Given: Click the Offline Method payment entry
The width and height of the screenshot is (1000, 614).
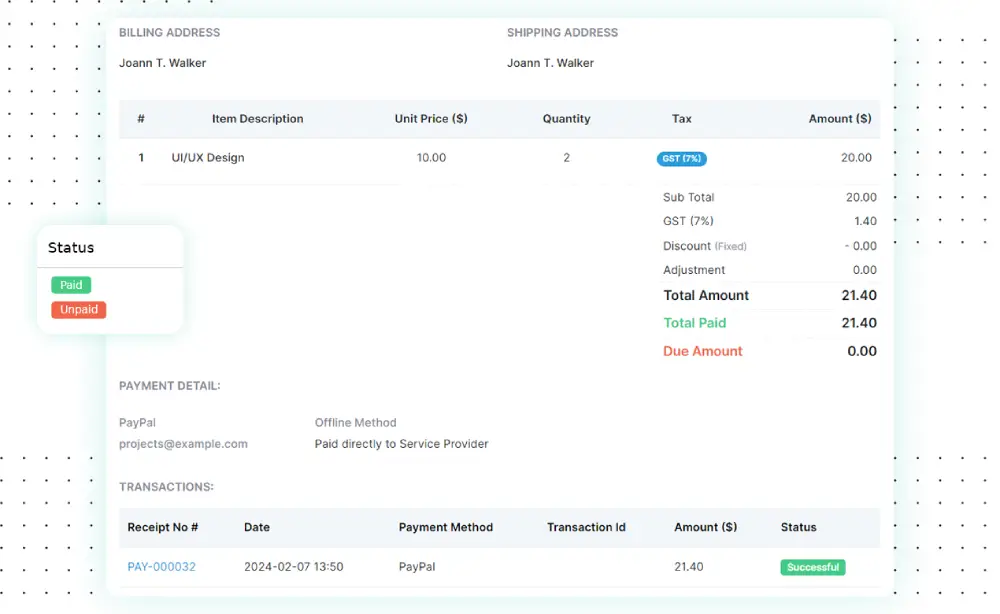Looking at the screenshot, I should tap(355, 422).
